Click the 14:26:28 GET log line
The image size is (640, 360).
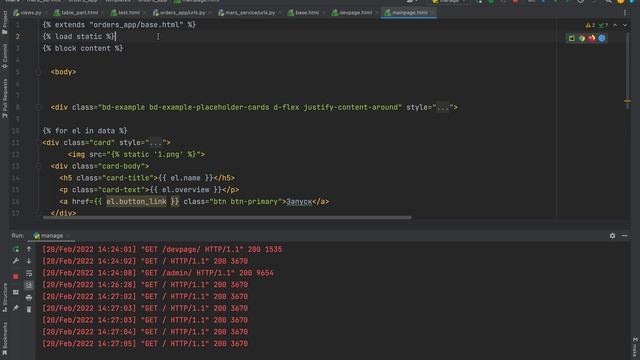tap(145, 285)
